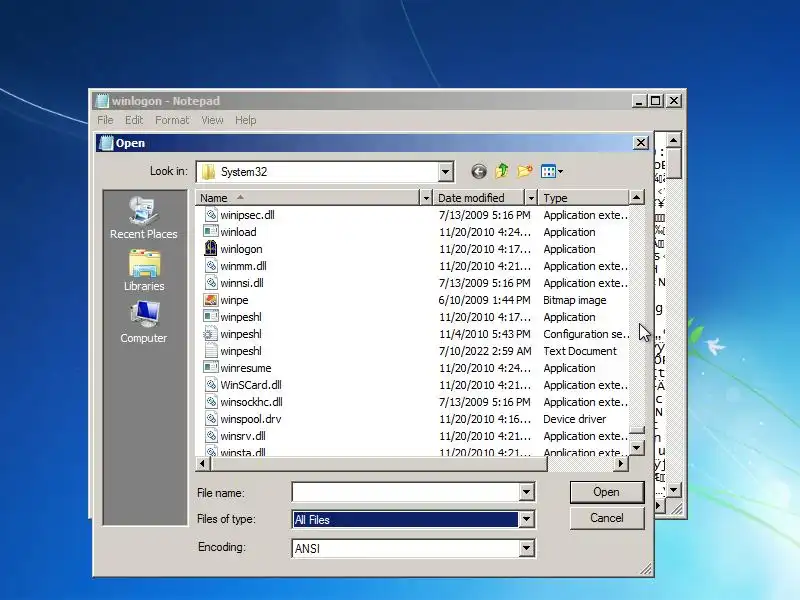
Task: Select the winlogon application icon
Action: click(211, 248)
